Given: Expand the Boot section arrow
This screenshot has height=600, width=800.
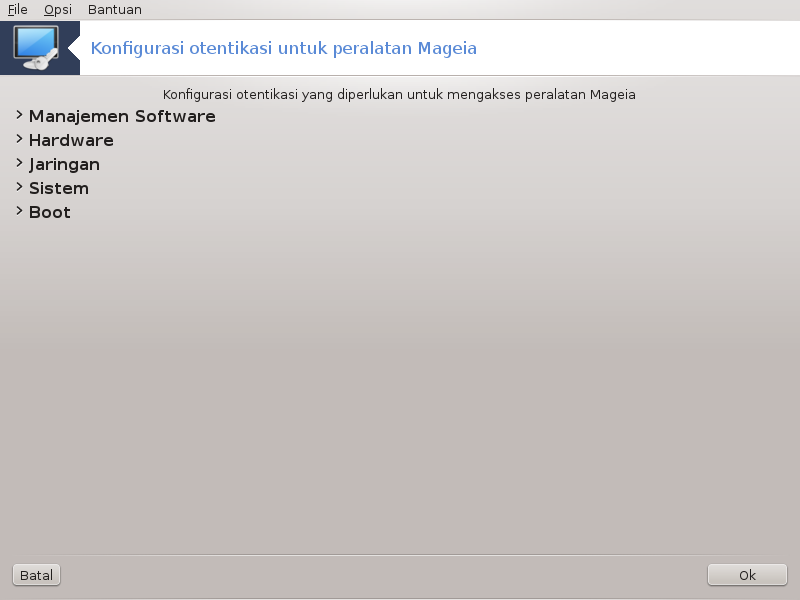Looking at the screenshot, I should [x=19, y=211].
